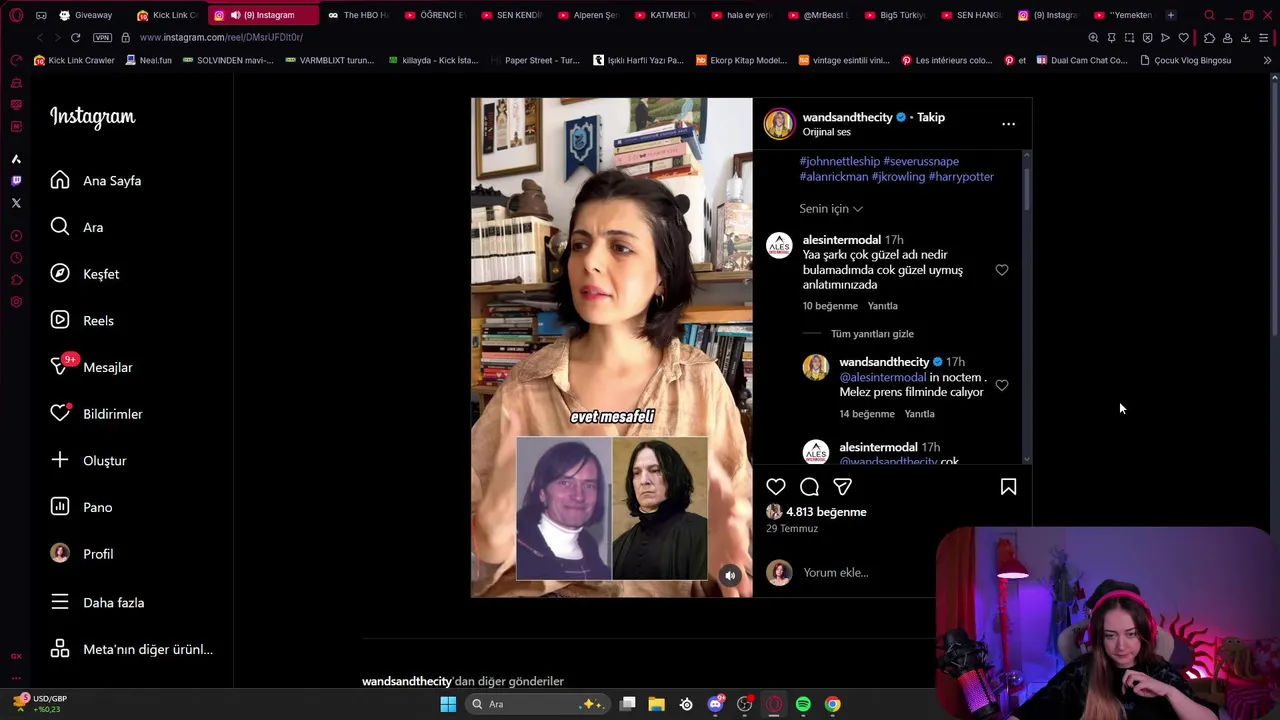Open Çocuk Vlog Bingosu bookmark
1280x720 pixels.
tap(1185, 60)
